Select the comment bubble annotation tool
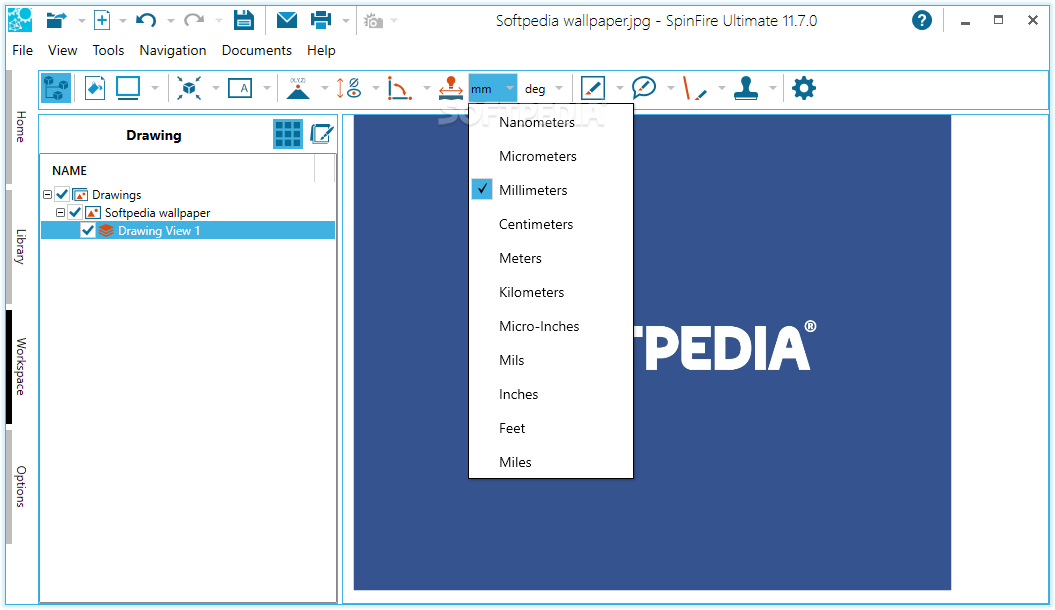Image resolution: width=1055 pixels, height=610 pixels. (x=644, y=88)
